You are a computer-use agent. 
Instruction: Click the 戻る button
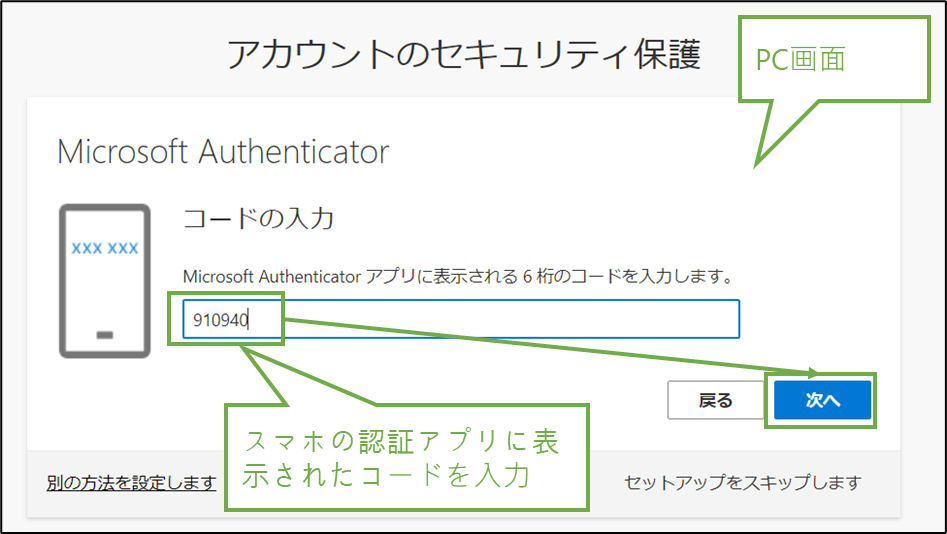(x=716, y=400)
